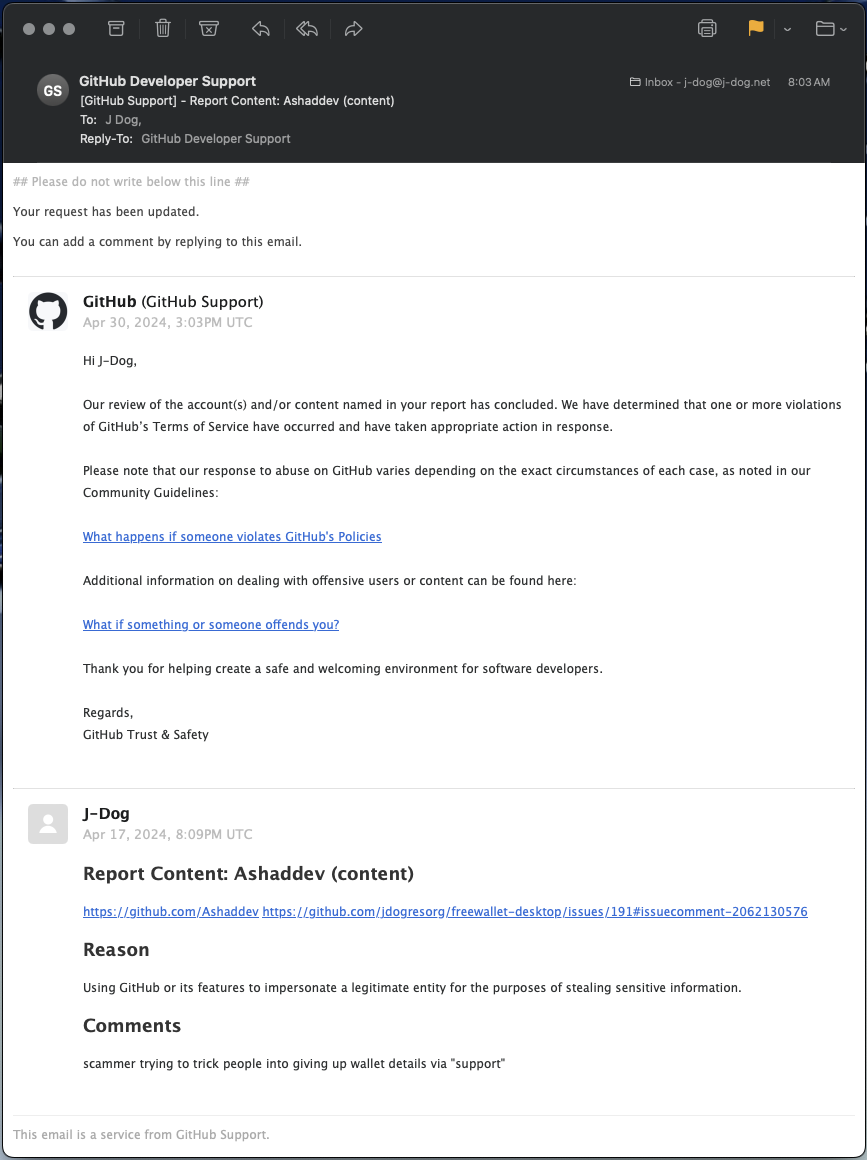Click the Reply All double-arrow icon

pos(307,29)
